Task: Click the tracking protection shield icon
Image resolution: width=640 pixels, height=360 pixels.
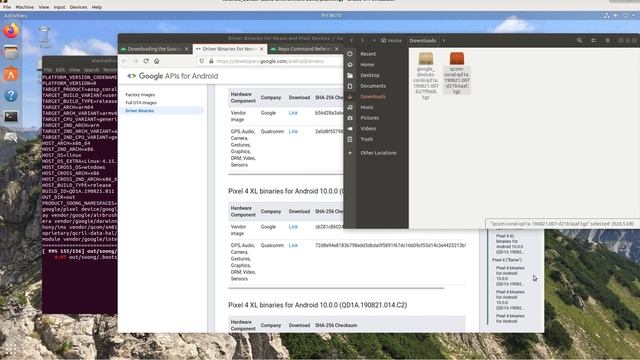Action: [202, 61]
